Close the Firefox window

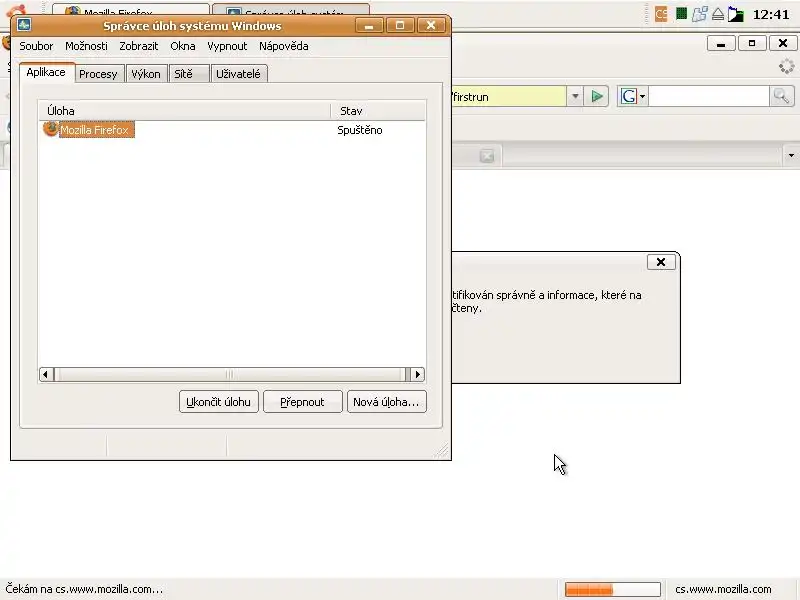pyautogui.click(x=783, y=44)
